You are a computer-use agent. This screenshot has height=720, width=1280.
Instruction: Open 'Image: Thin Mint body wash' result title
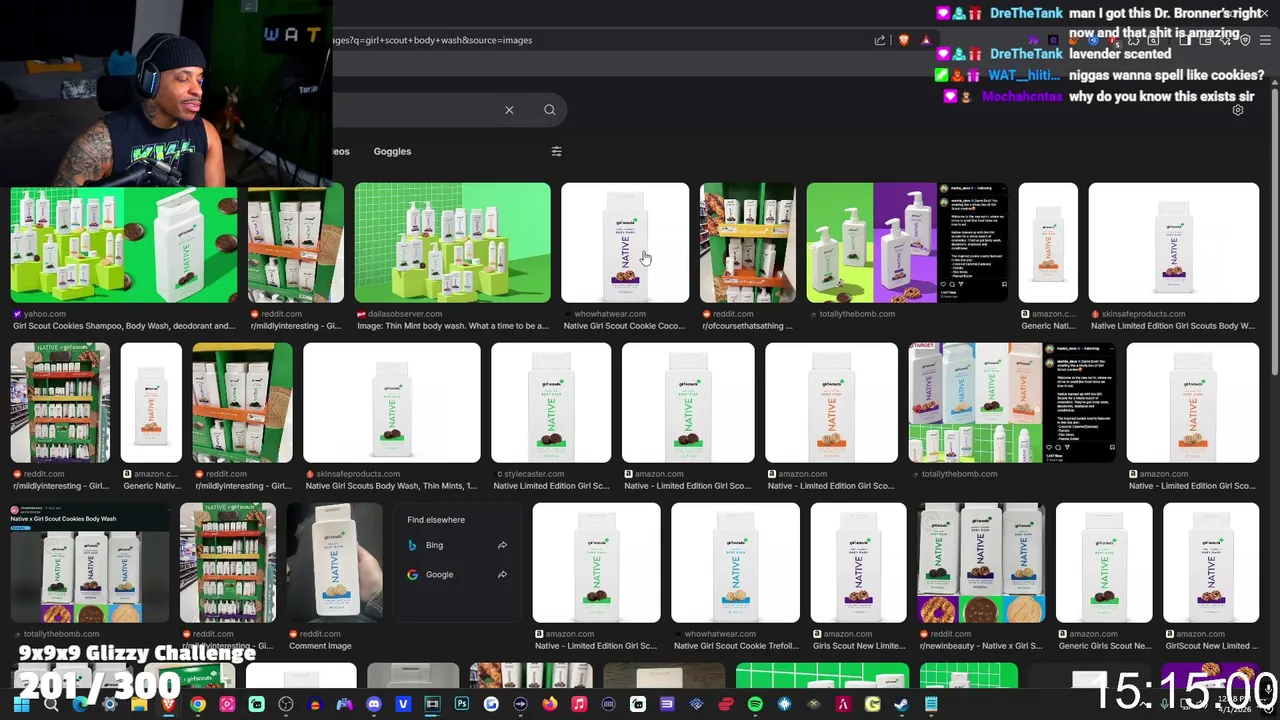tap(452, 326)
